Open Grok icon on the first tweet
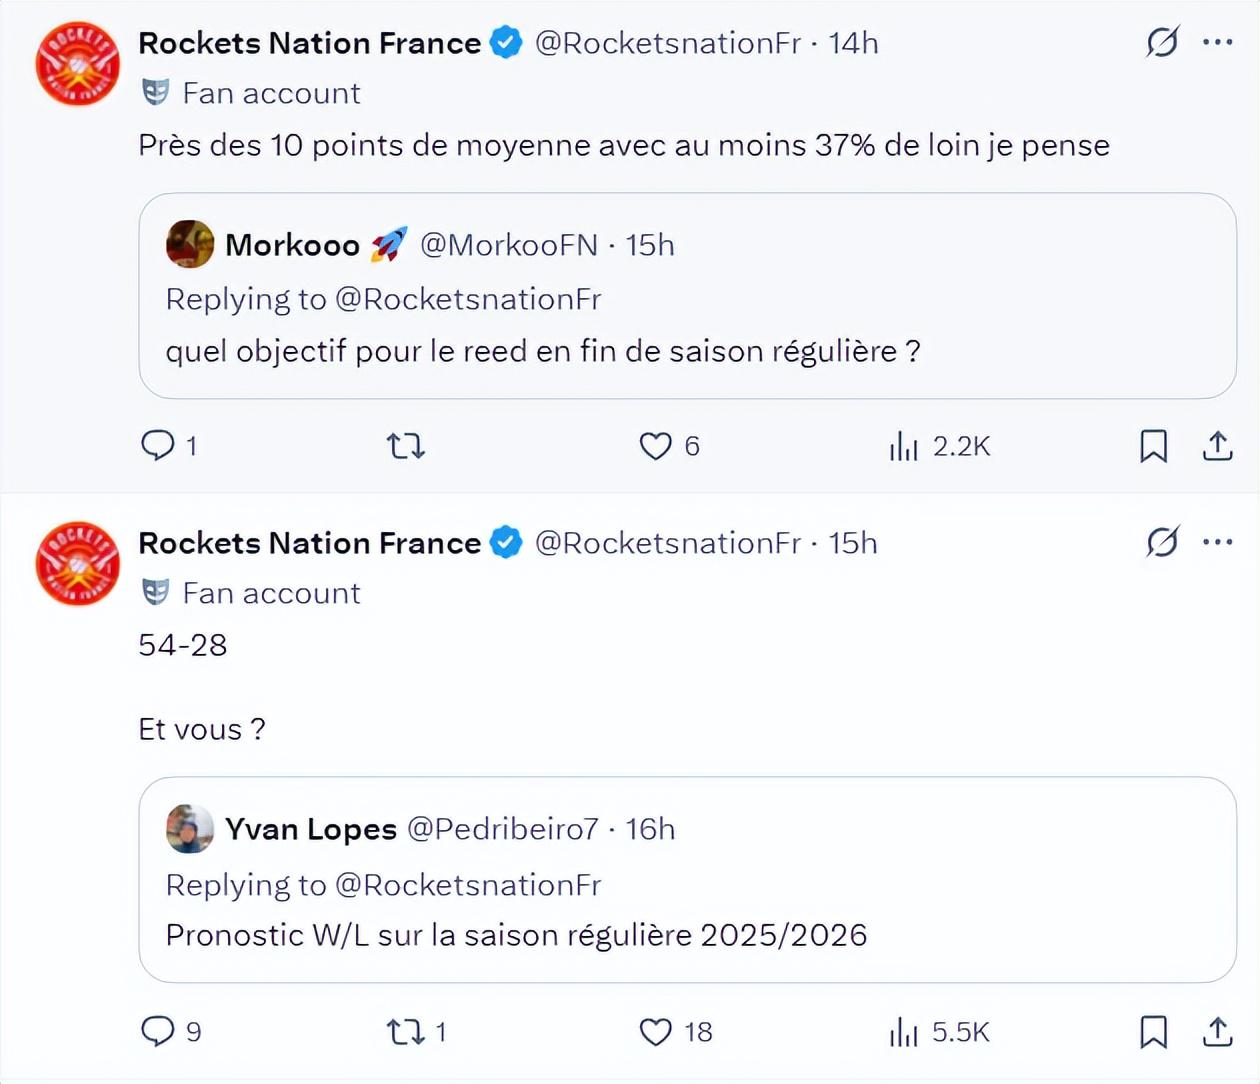Screen dimensions: 1260x1084 pos(1162,42)
